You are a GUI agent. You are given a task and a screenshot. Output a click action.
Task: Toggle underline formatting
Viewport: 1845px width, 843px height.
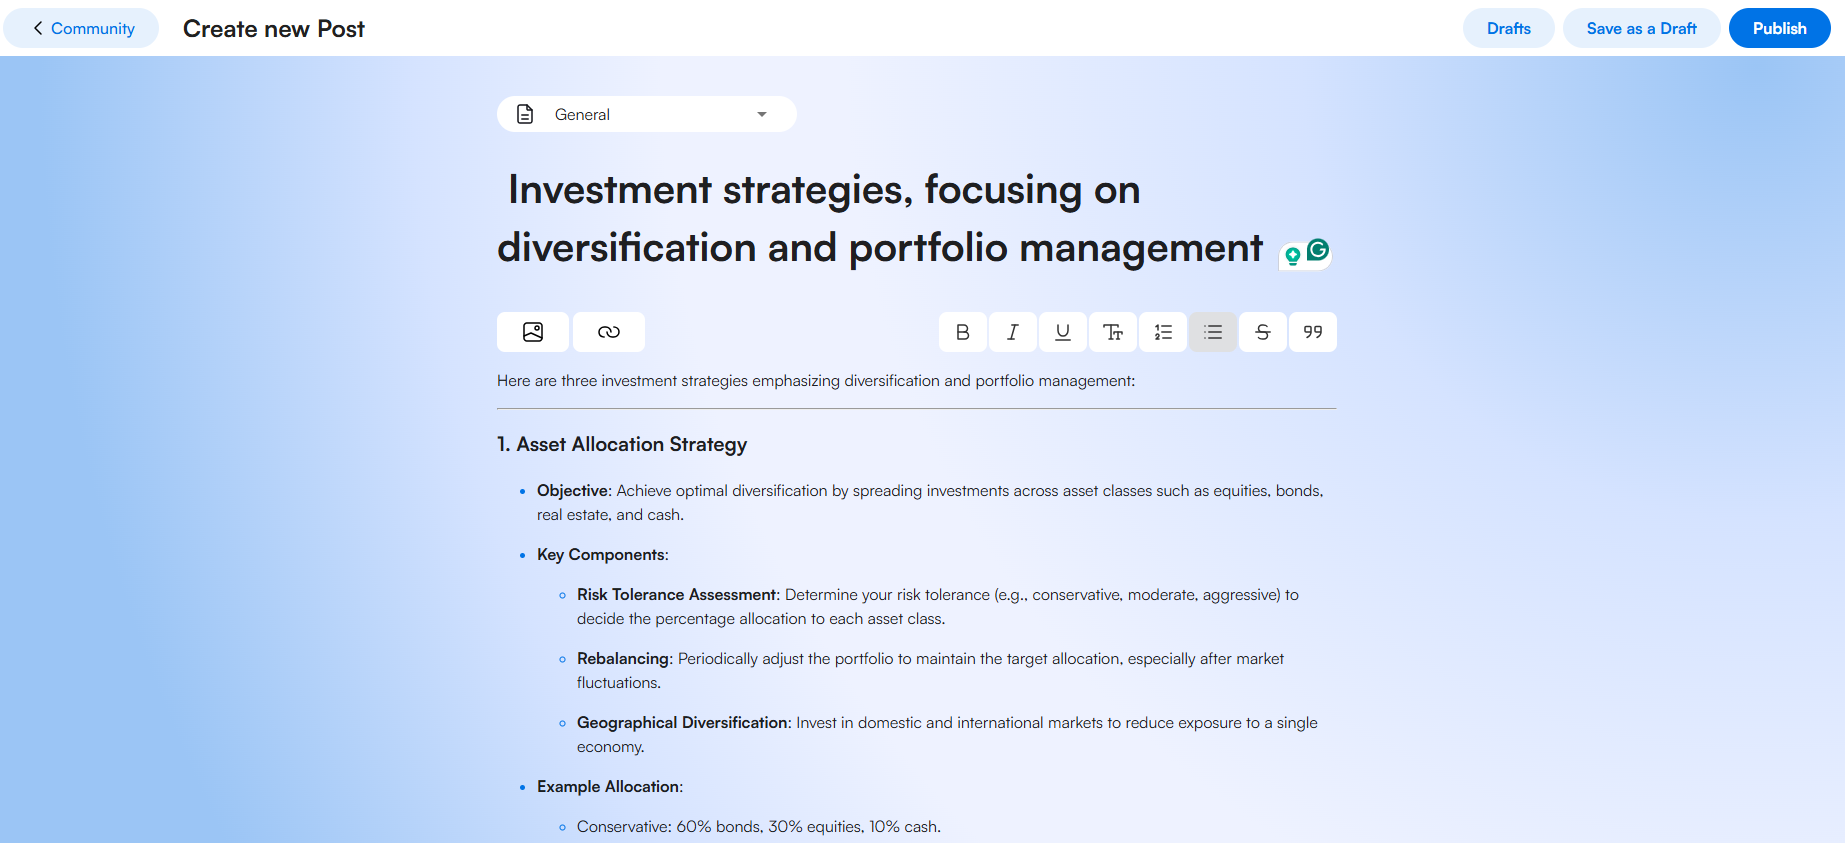click(1063, 332)
